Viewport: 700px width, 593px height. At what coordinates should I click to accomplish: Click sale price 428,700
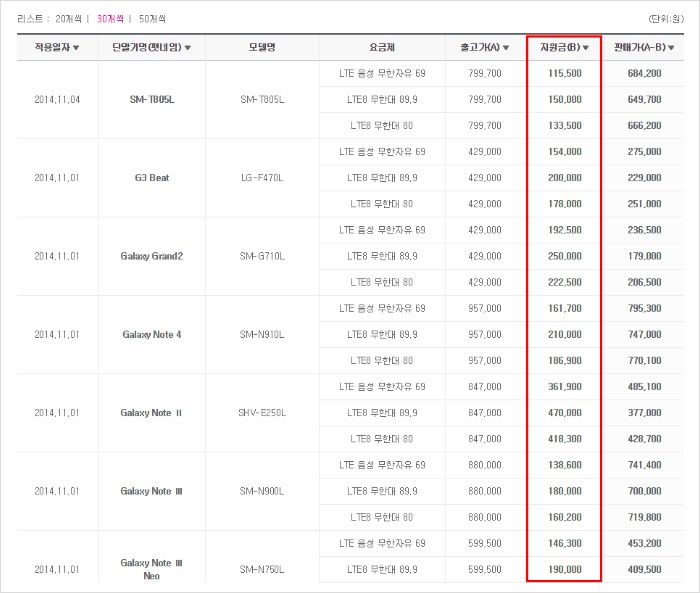pyautogui.click(x=644, y=439)
